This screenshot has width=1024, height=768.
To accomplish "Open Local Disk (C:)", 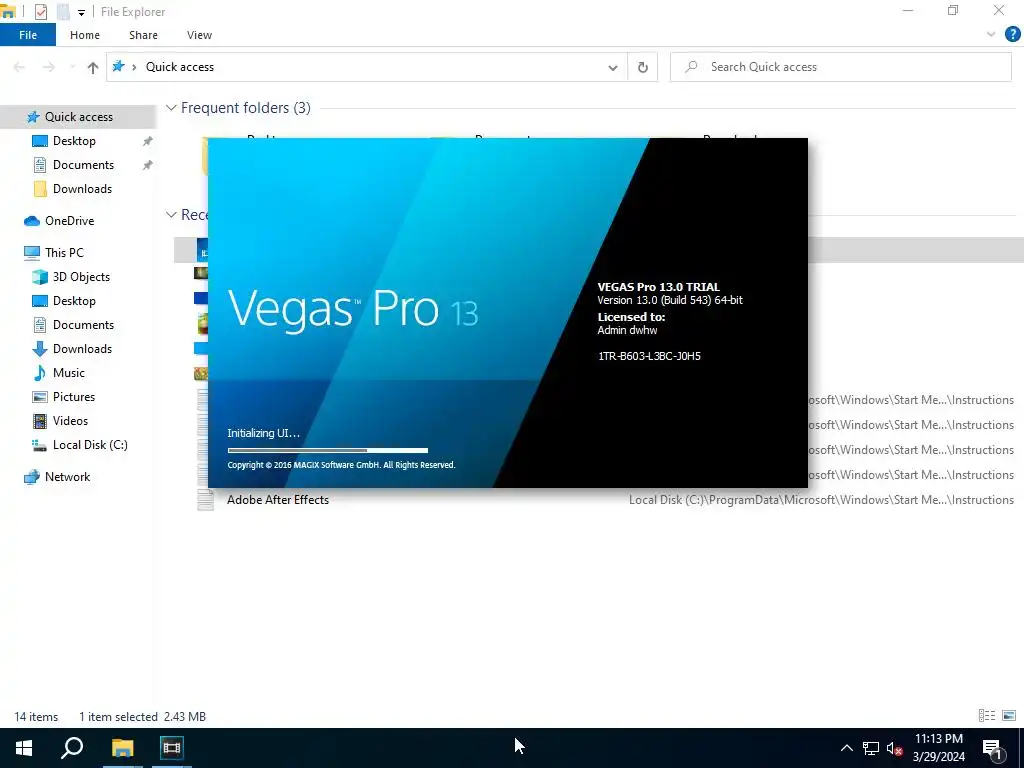I will tap(90, 445).
